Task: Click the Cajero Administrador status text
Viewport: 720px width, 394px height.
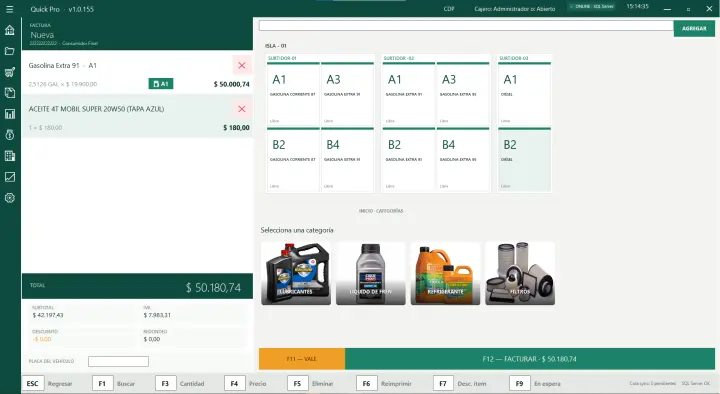Action: pyautogui.click(x=515, y=9)
